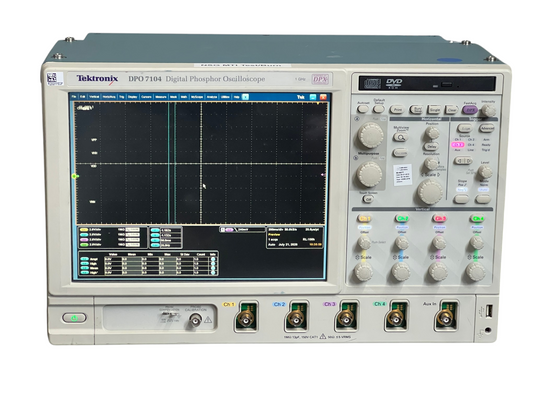
Task: Open the Trig menu
Action: point(121,97)
